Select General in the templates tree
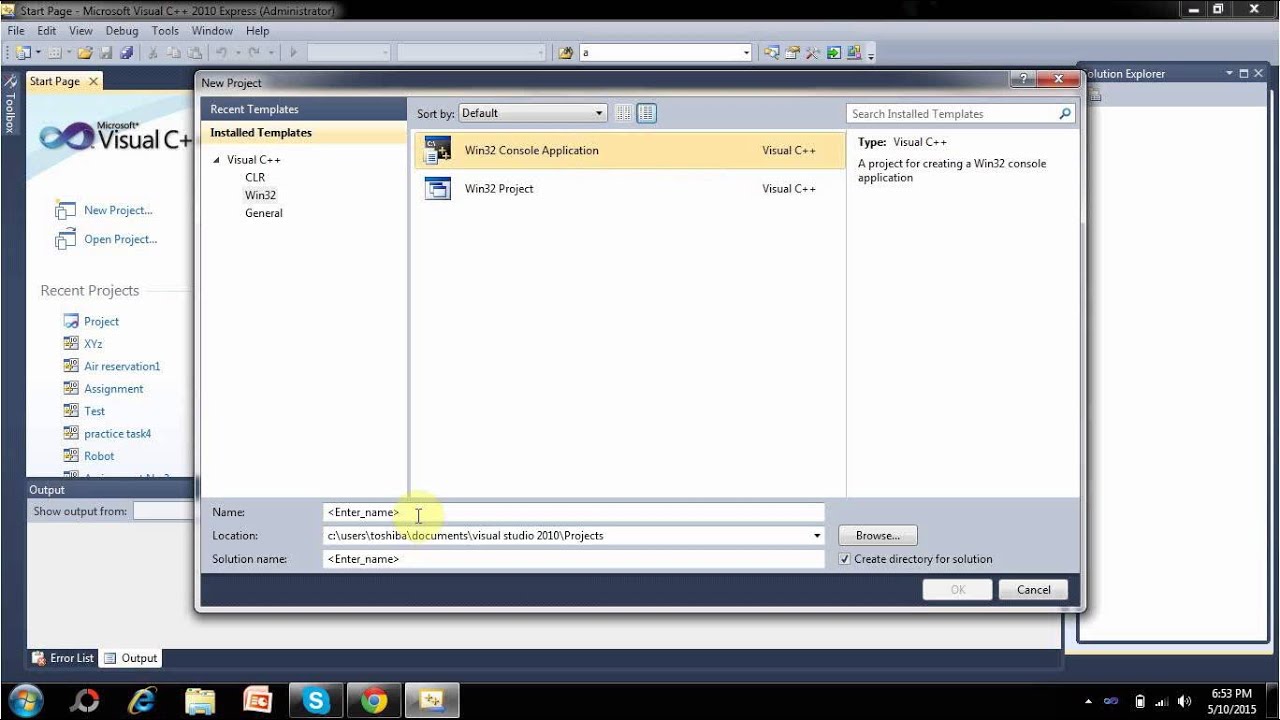1280x720 pixels. click(x=264, y=213)
